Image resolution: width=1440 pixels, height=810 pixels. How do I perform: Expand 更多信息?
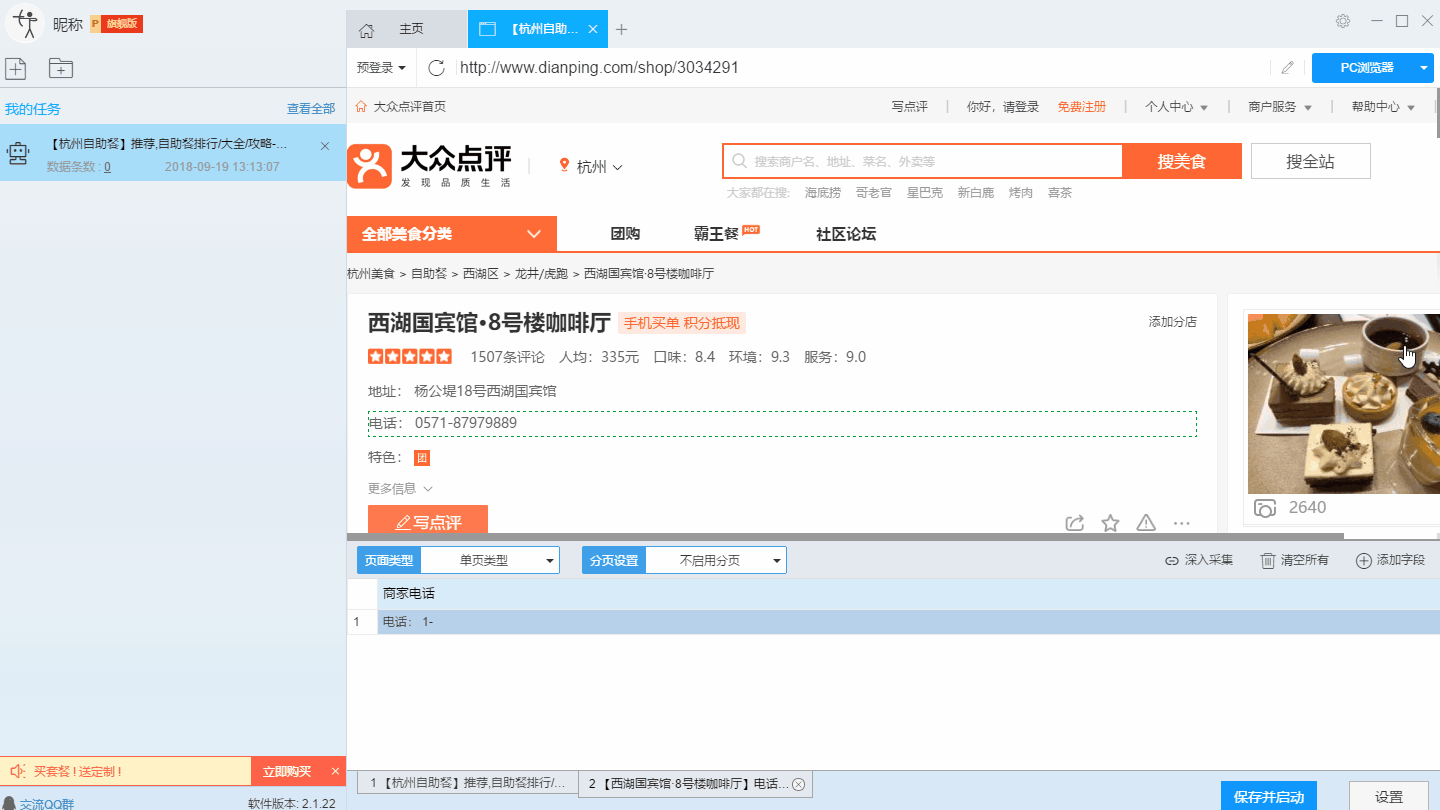400,489
